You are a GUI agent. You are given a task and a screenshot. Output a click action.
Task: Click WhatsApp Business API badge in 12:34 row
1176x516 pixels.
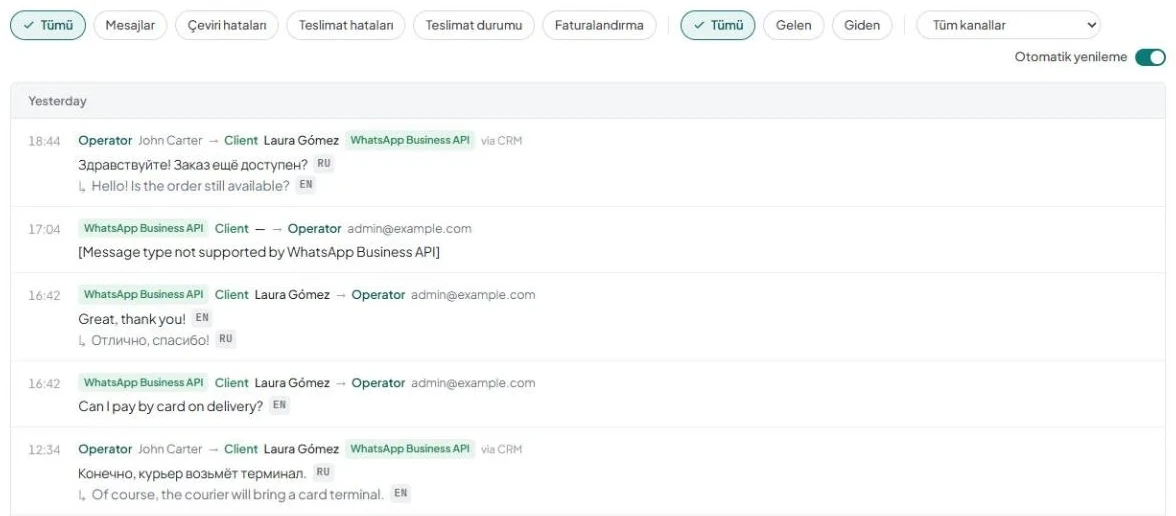[410, 449]
